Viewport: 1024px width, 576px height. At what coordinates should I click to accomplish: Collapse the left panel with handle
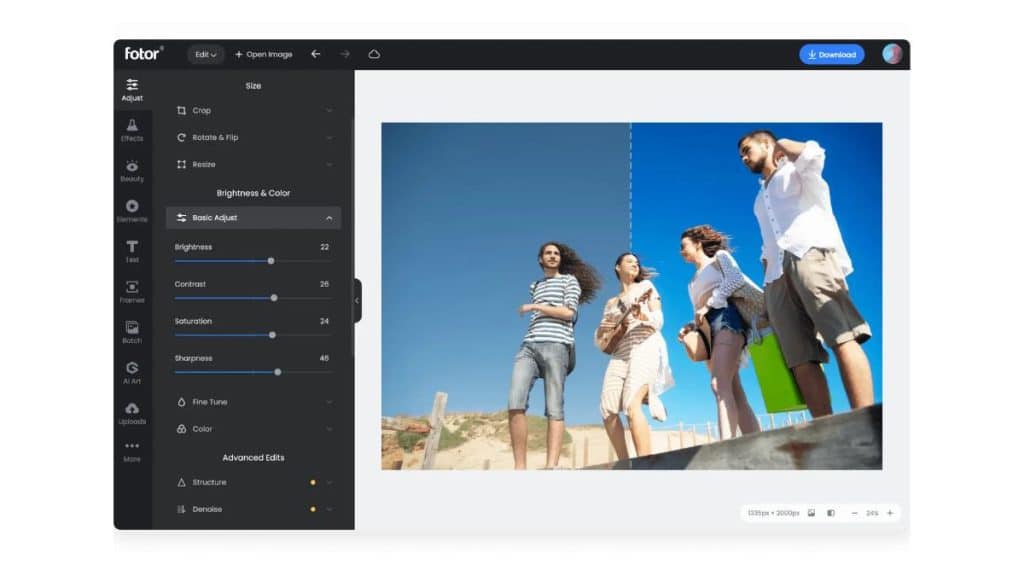click(x=357, y=300)
